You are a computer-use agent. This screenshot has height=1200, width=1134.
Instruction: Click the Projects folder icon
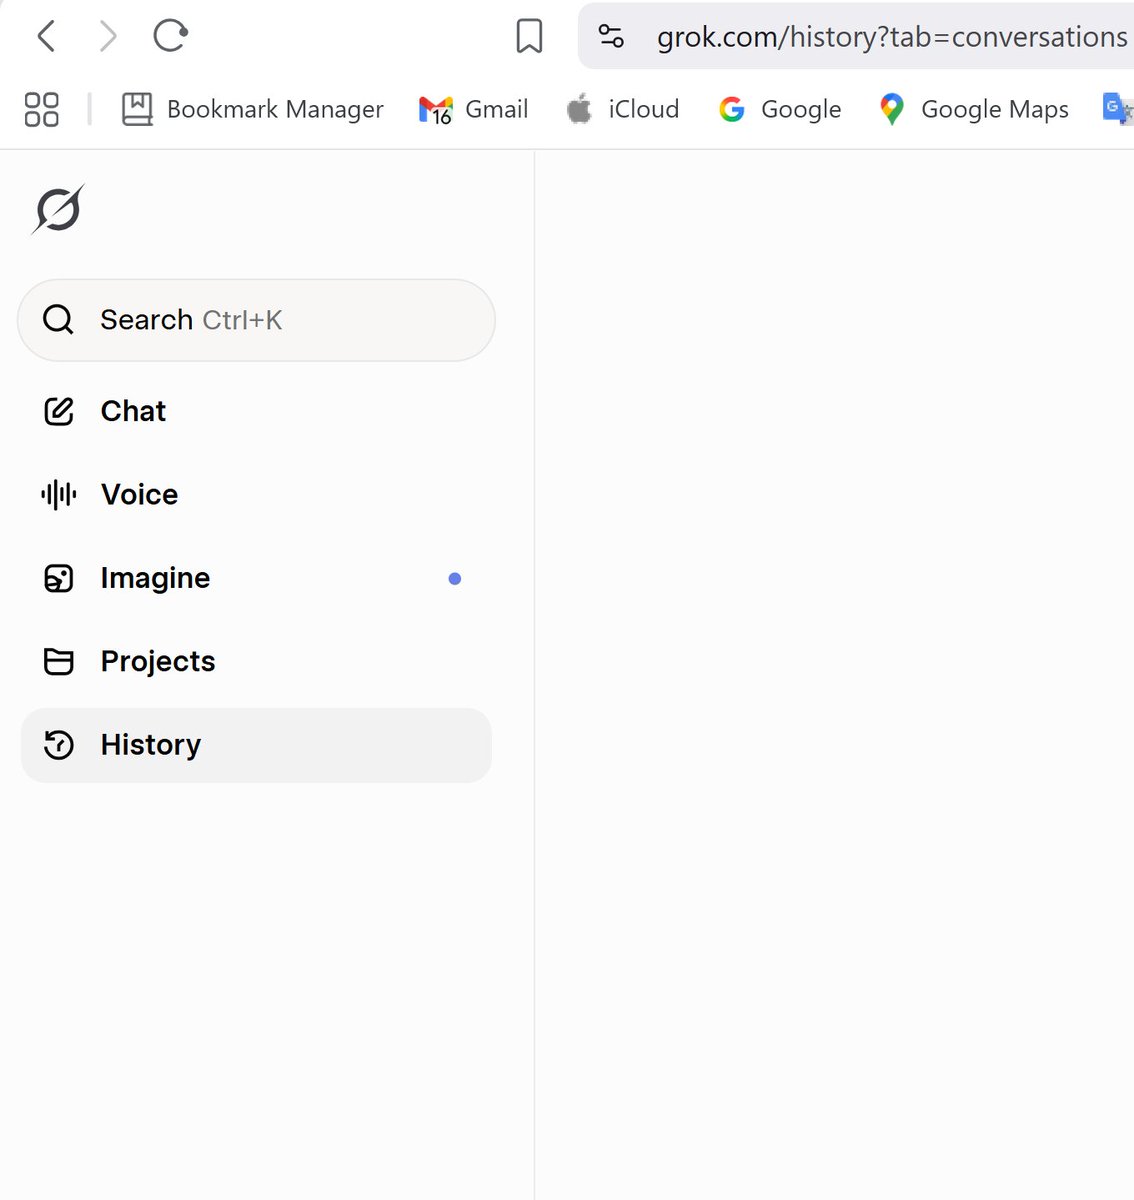click(x=59, y=661)
